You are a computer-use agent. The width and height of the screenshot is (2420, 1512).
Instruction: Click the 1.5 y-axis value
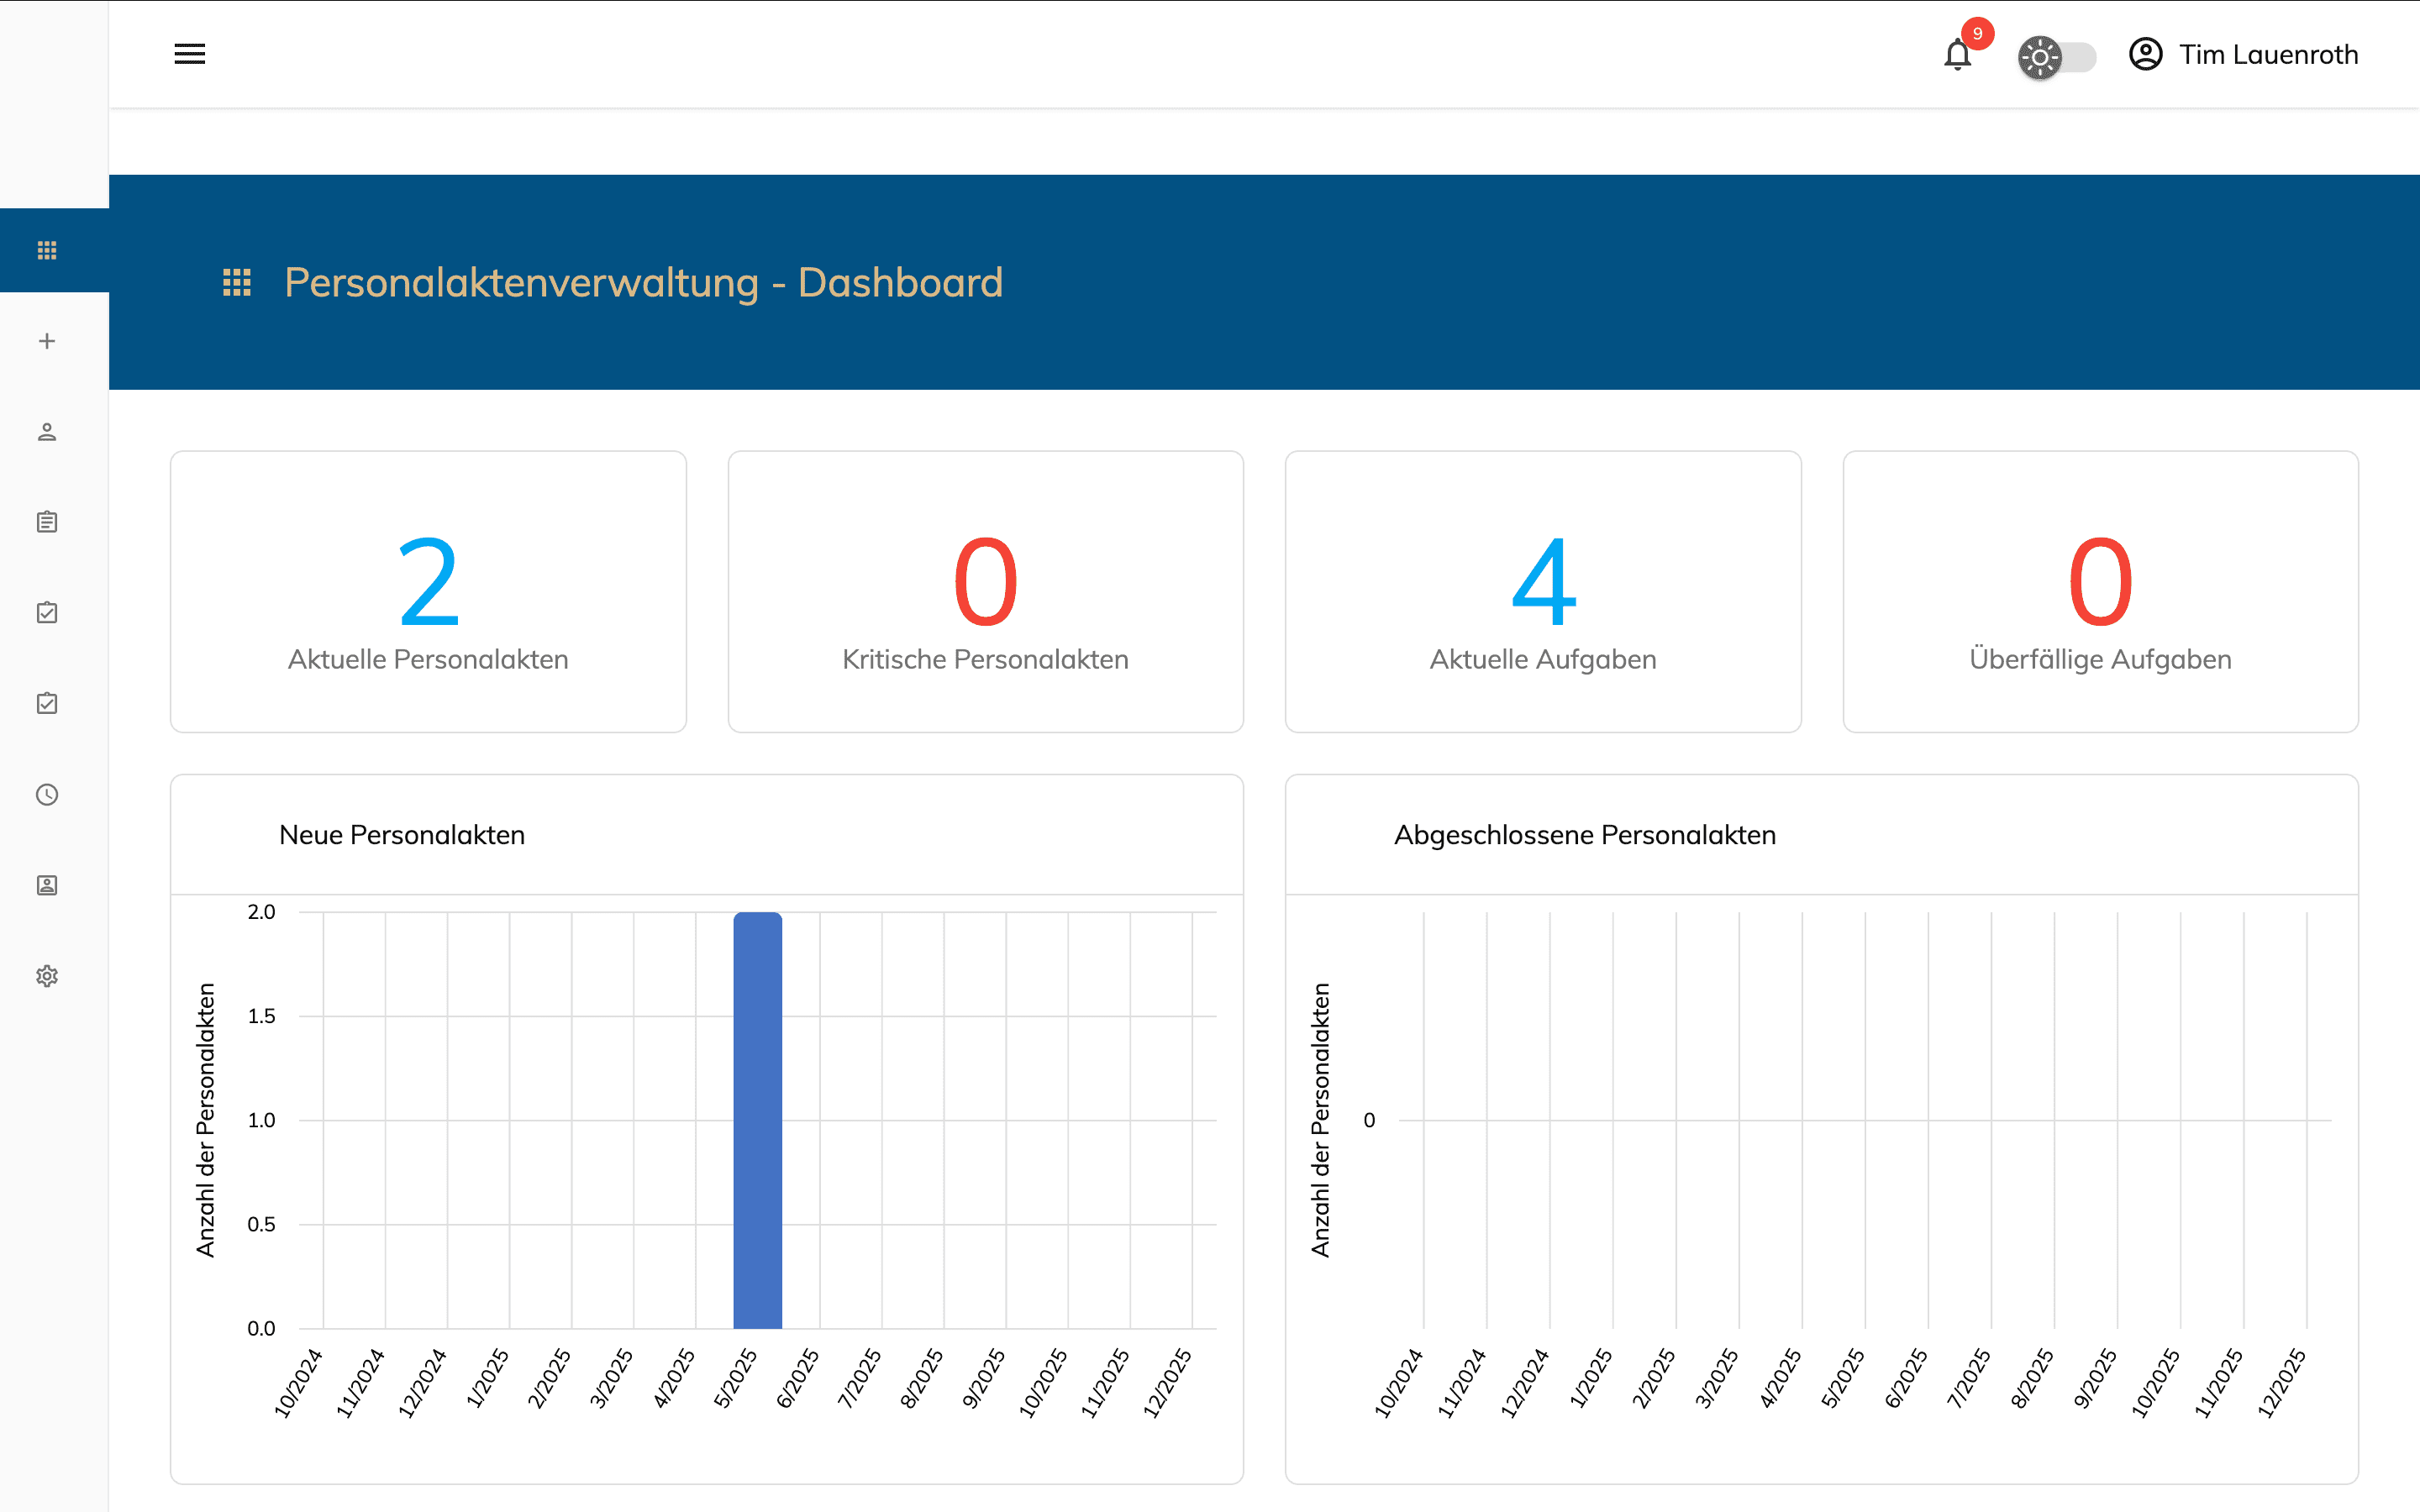tap(261, 1016)
